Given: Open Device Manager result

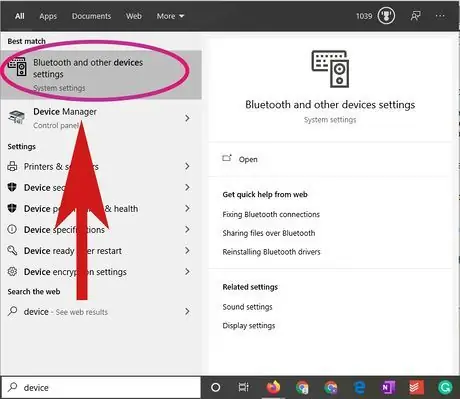Looking at the screenshot, I should coord(101,118).
